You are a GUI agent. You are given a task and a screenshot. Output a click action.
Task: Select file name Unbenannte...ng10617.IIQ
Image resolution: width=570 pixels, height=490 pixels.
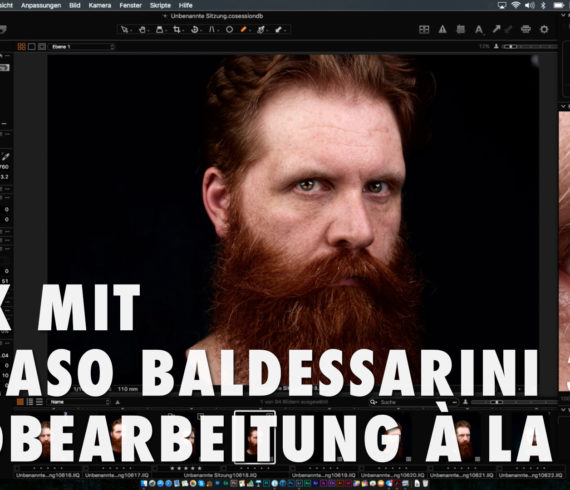point(117,475)
